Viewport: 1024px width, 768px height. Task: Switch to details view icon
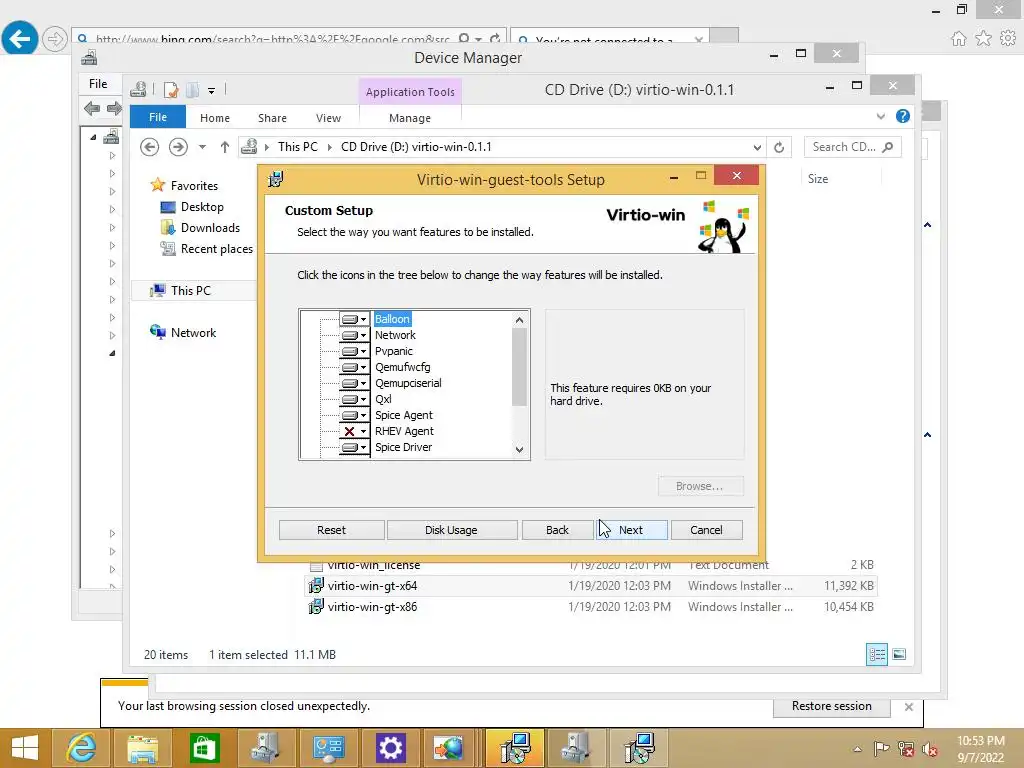[876, 654]
